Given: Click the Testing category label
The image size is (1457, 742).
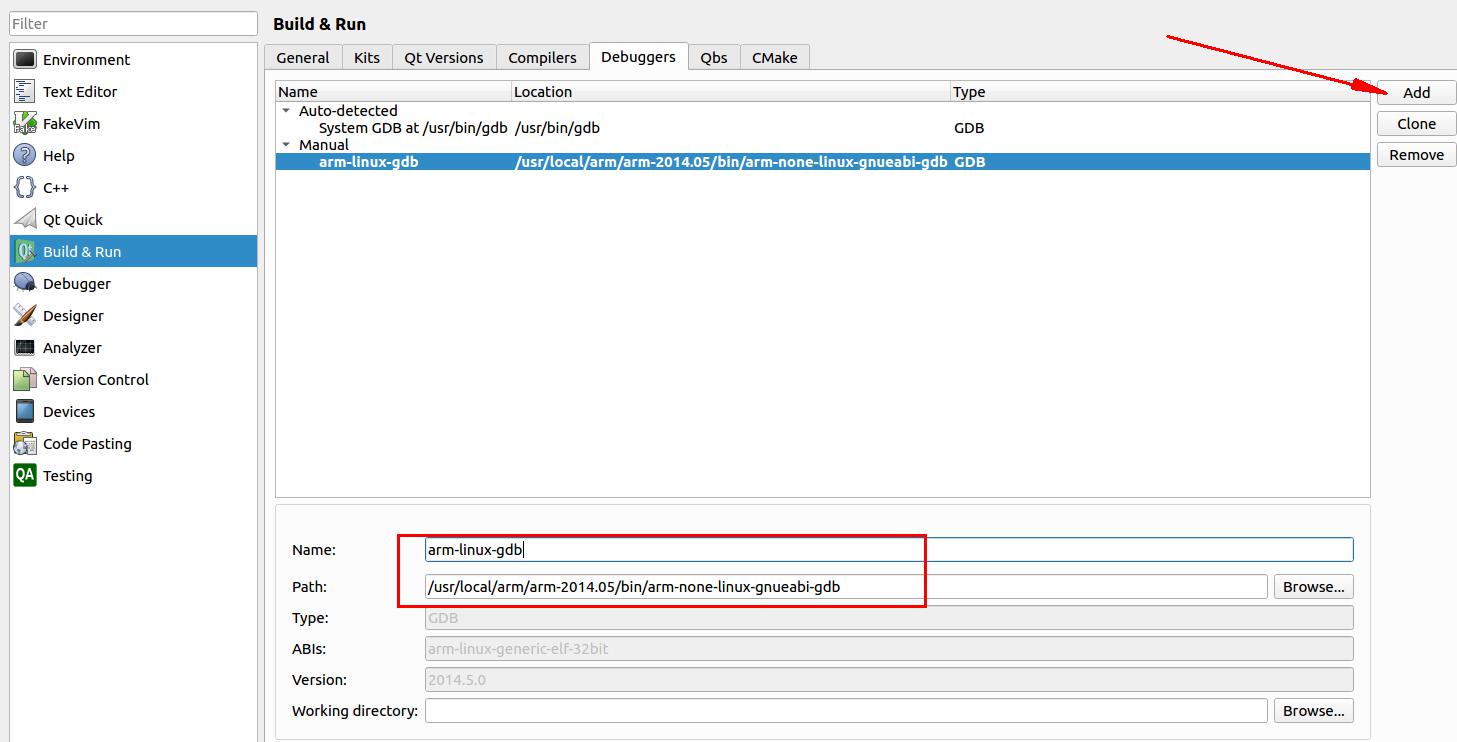Looking at the screenshot, I should [67, 476].
